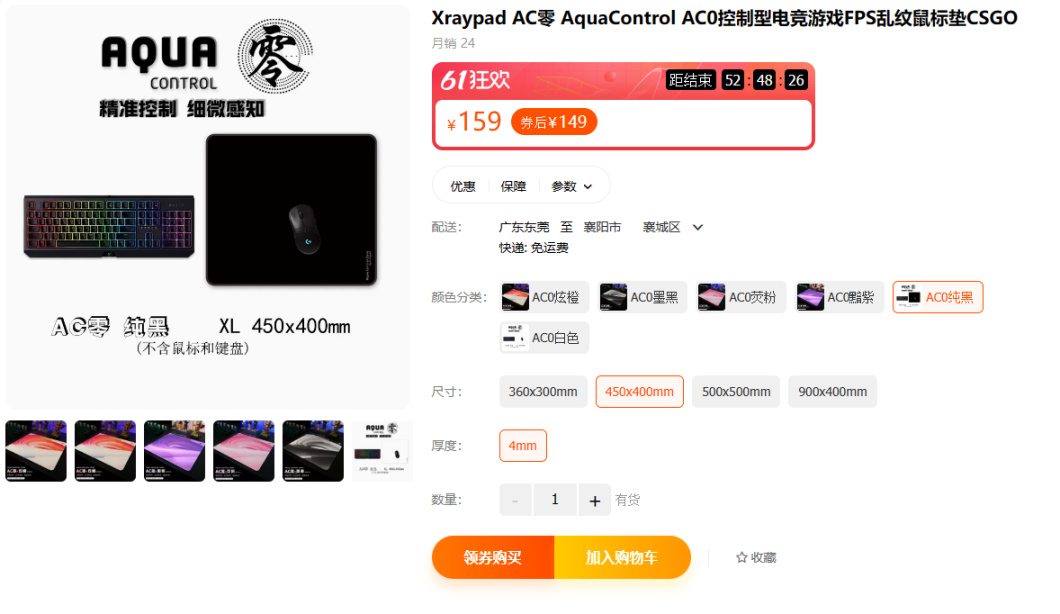Click the quantity input field
The height and width of the screenshot is (614, 1060).
click(x=555, y=500)
